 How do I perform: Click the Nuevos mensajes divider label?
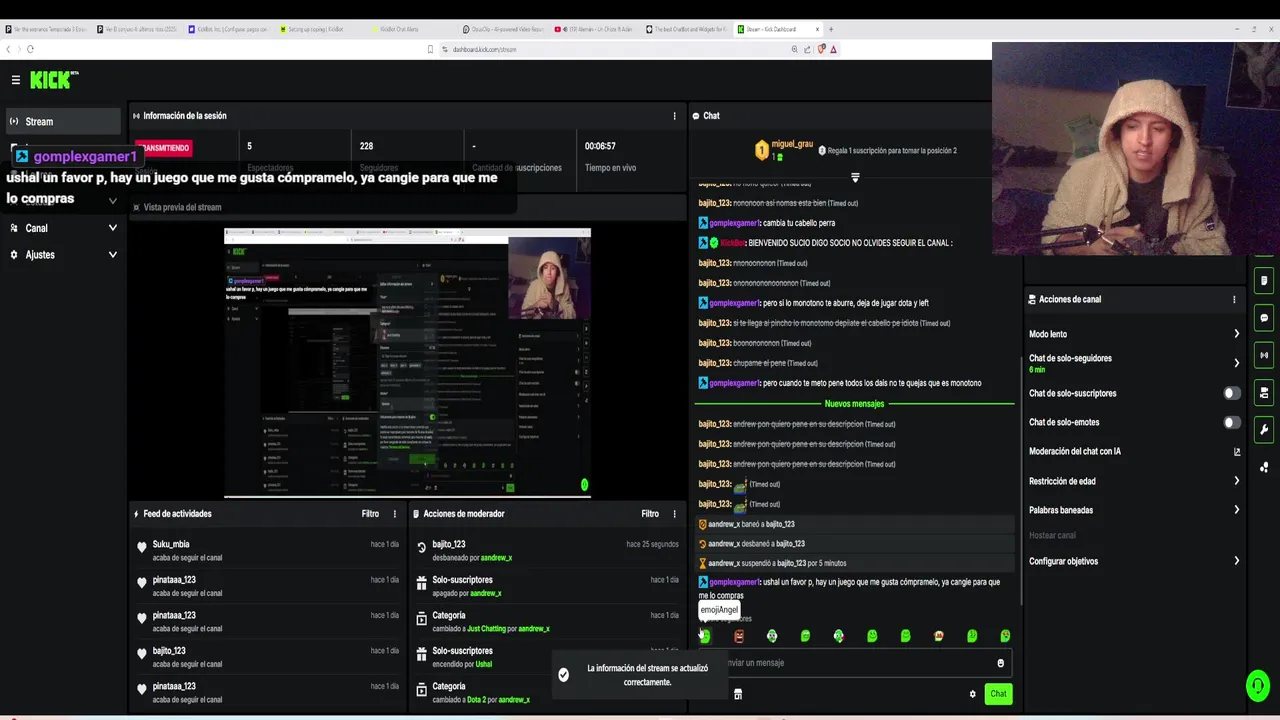(854, 404)
